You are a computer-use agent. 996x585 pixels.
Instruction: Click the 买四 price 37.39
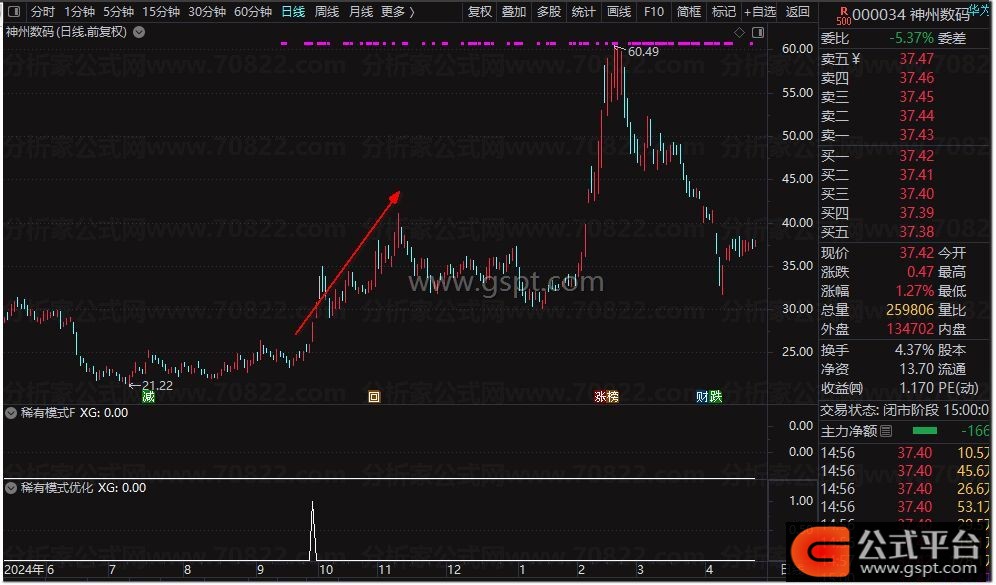(917, 213)
